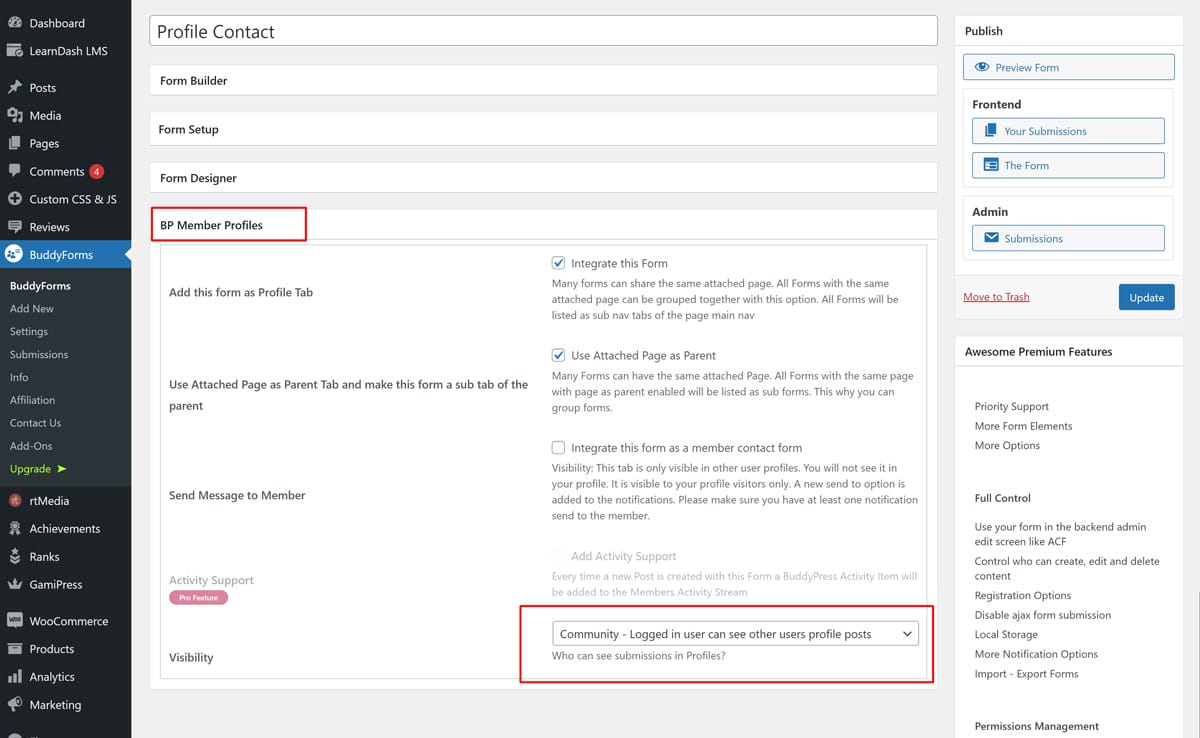1200x738 pixels.
Task: Click the Move to Trash link
Action: click(x=996, y=297)
